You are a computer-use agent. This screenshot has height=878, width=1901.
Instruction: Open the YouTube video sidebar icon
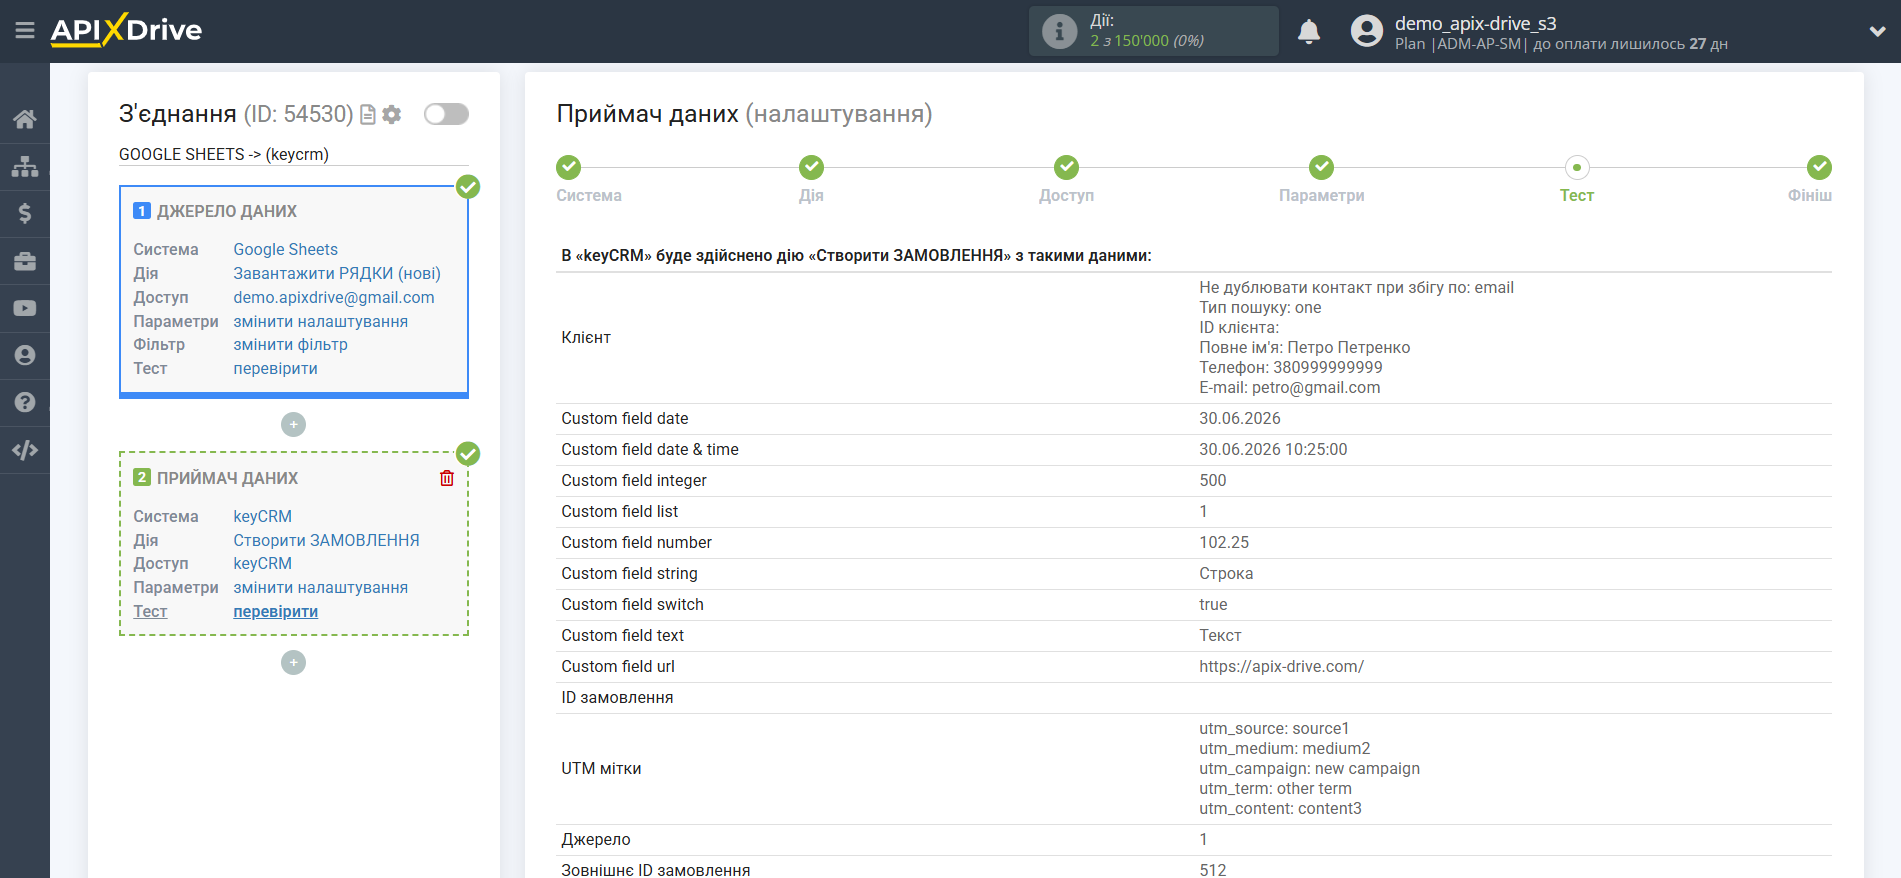25,308
